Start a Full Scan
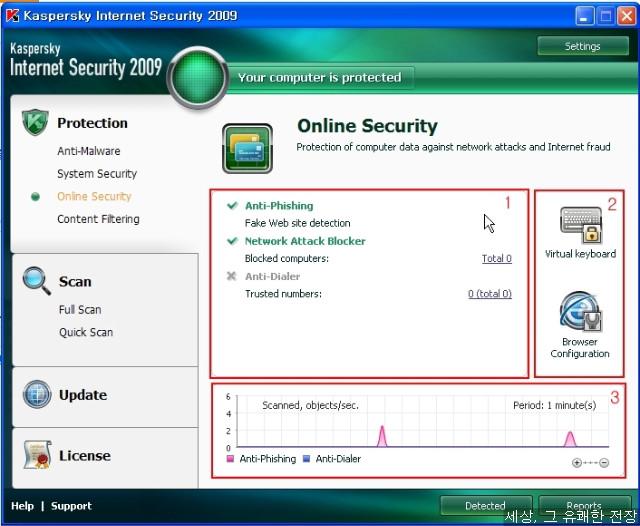Viewport: 640px width, 526px height. coord(80,310)
